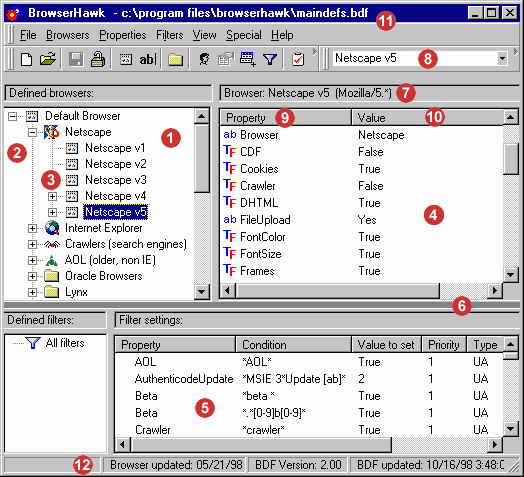Click the property list horizontal scrollbar thumb
524x477 pixels.
(x=338, y=290)
